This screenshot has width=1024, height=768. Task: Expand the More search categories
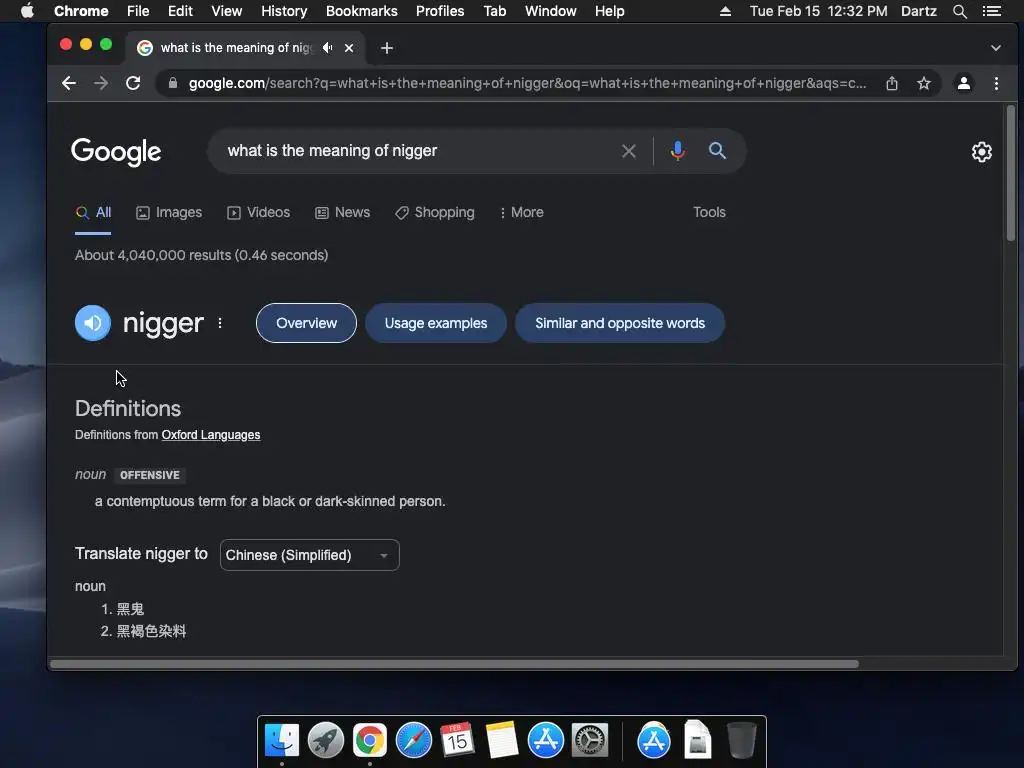[x=521, y=212]
